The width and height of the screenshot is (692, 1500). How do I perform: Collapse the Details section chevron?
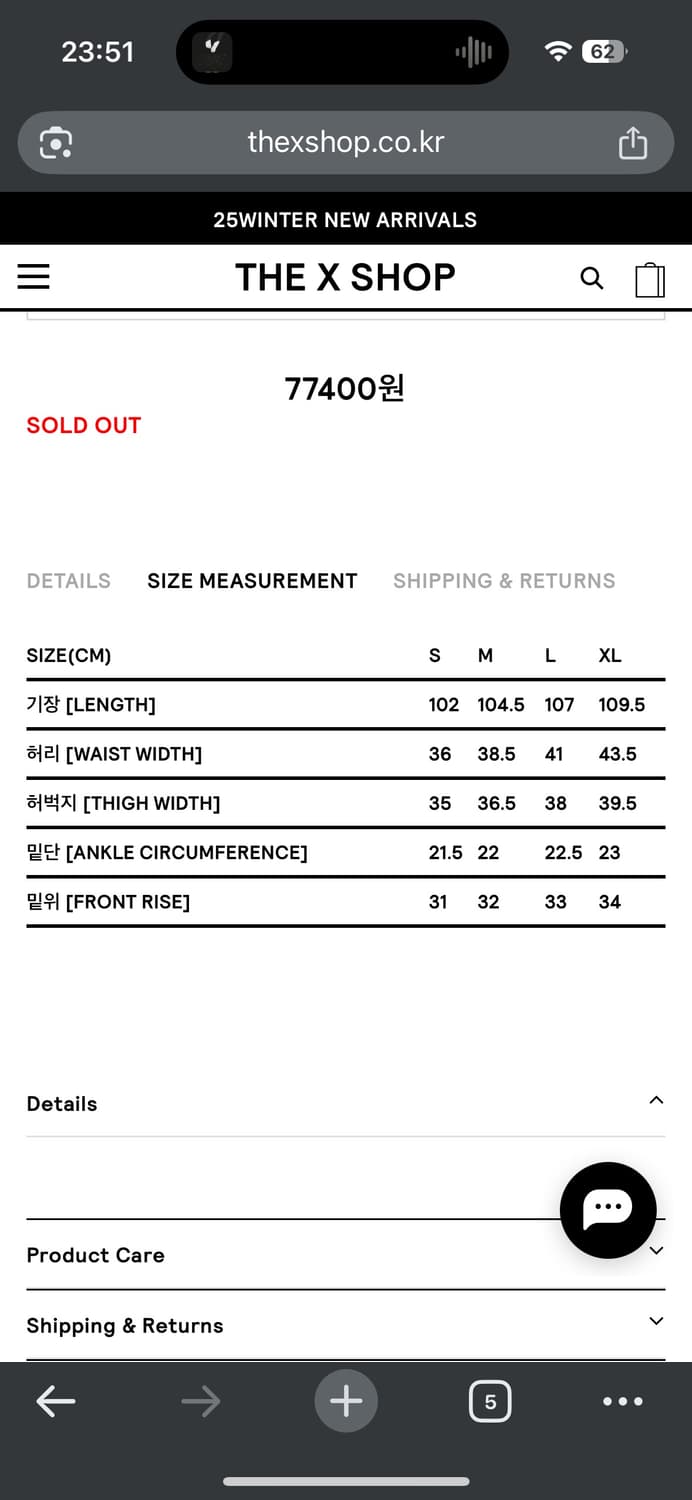[656, 1101]
